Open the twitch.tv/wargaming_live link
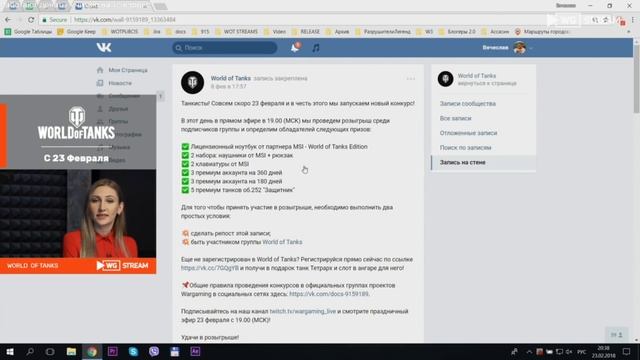The width and height of the screenshot is (640, 360). tap(303, 311)
